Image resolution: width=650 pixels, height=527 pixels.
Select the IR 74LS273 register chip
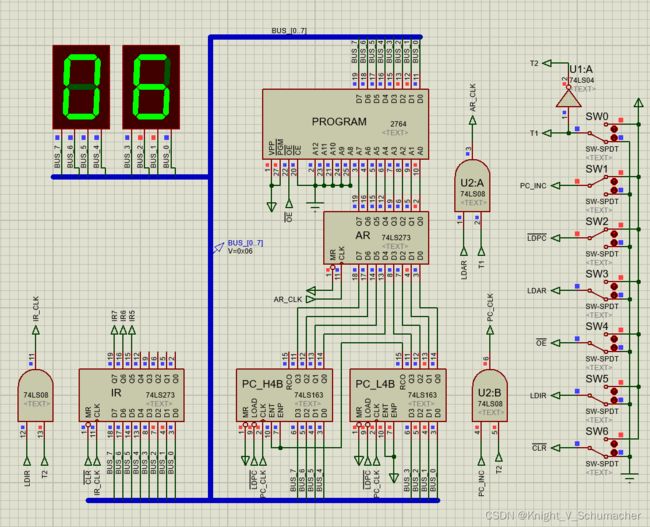pos(131,395)
